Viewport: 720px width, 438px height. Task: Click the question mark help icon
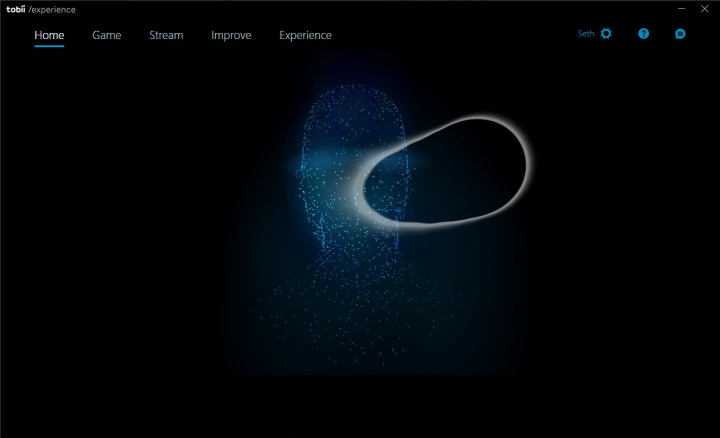(x=643, y=34)
